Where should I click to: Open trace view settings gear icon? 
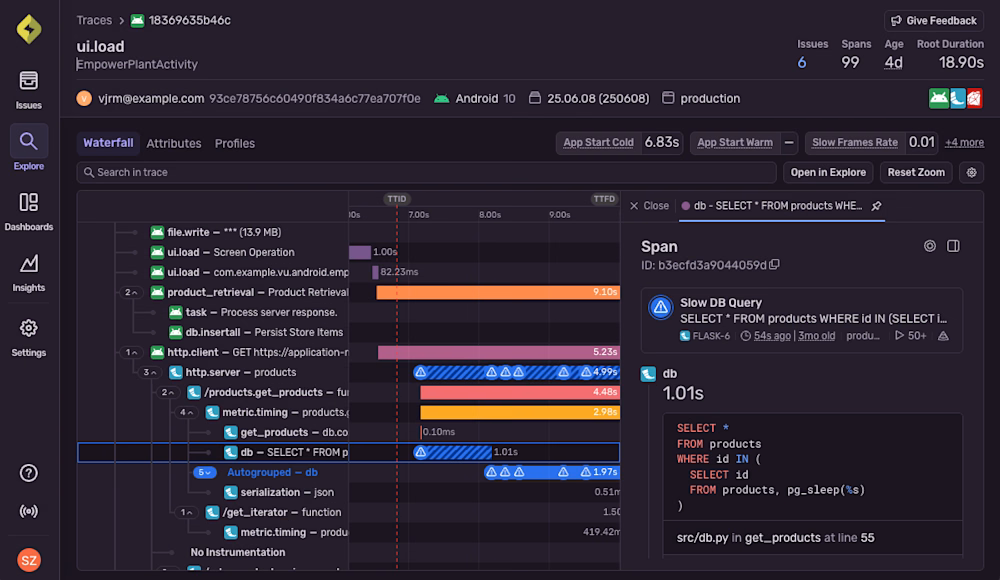pos(970,173)
